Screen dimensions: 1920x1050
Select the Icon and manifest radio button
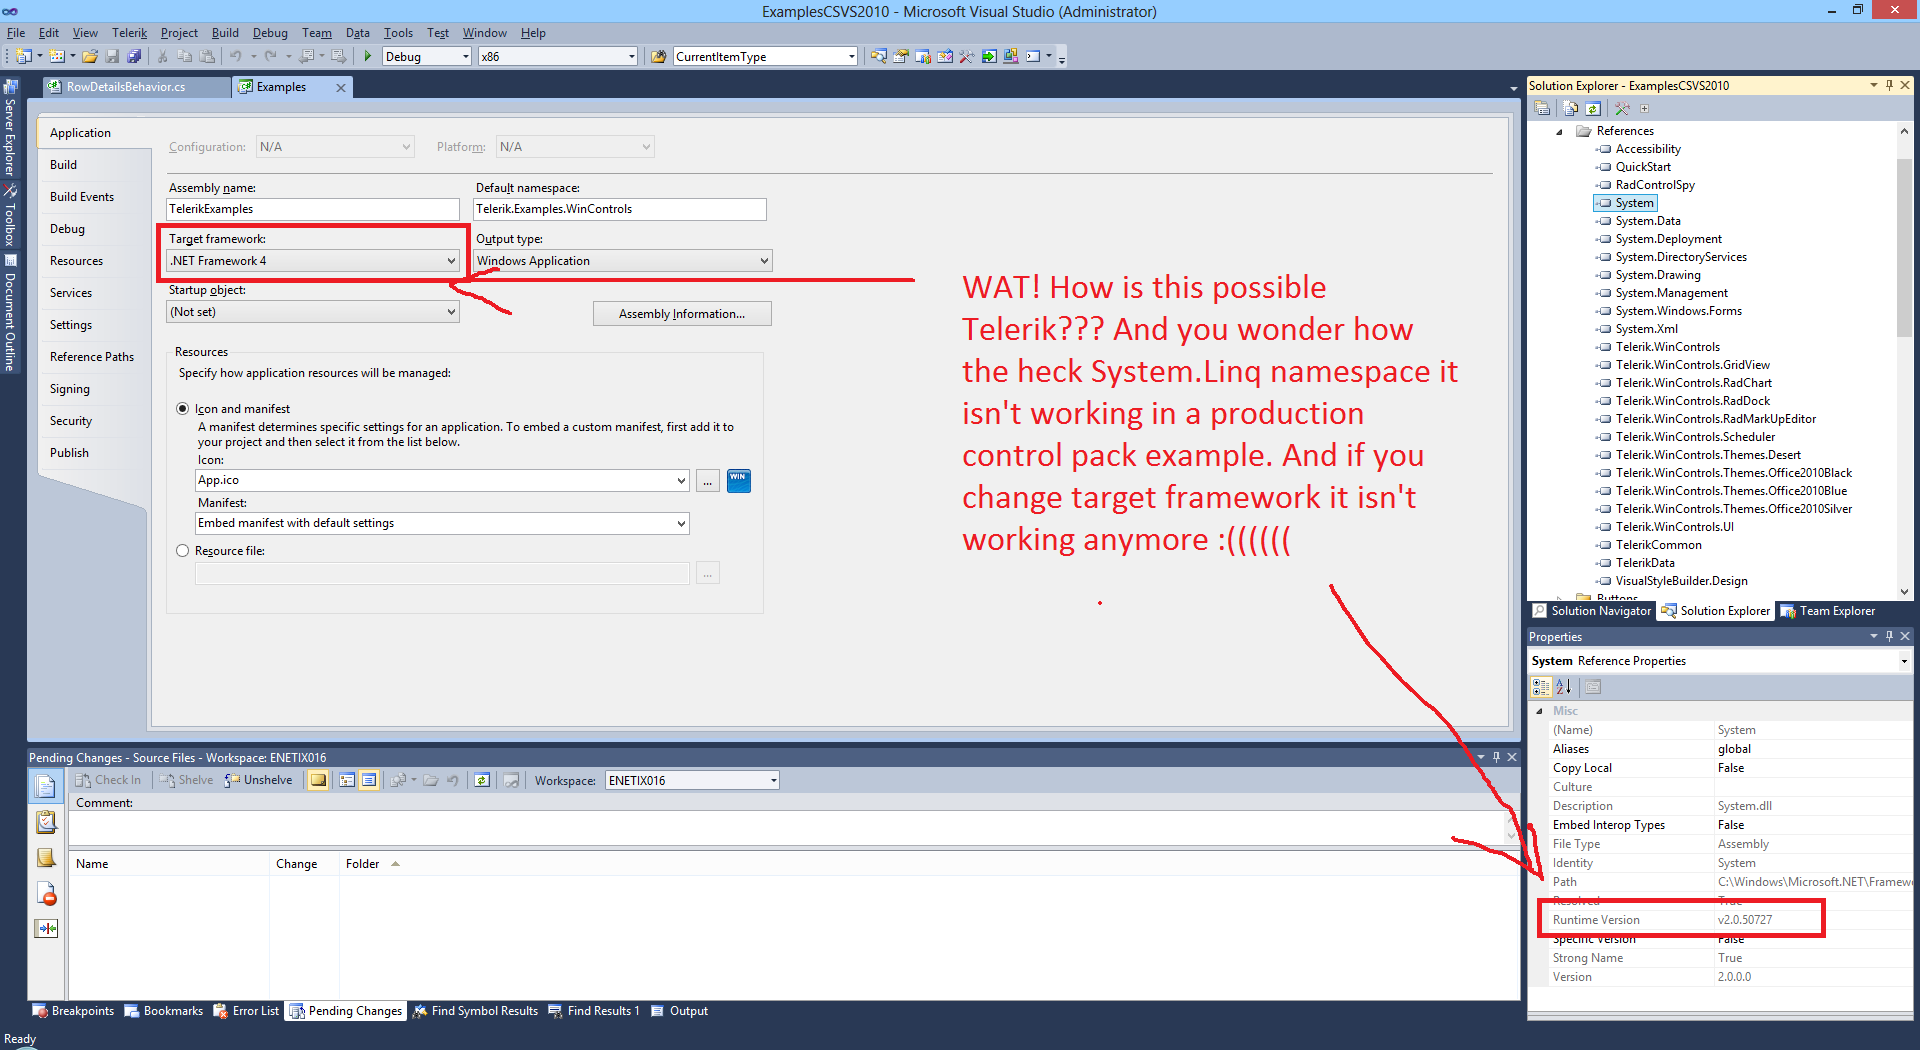(183, 409)
